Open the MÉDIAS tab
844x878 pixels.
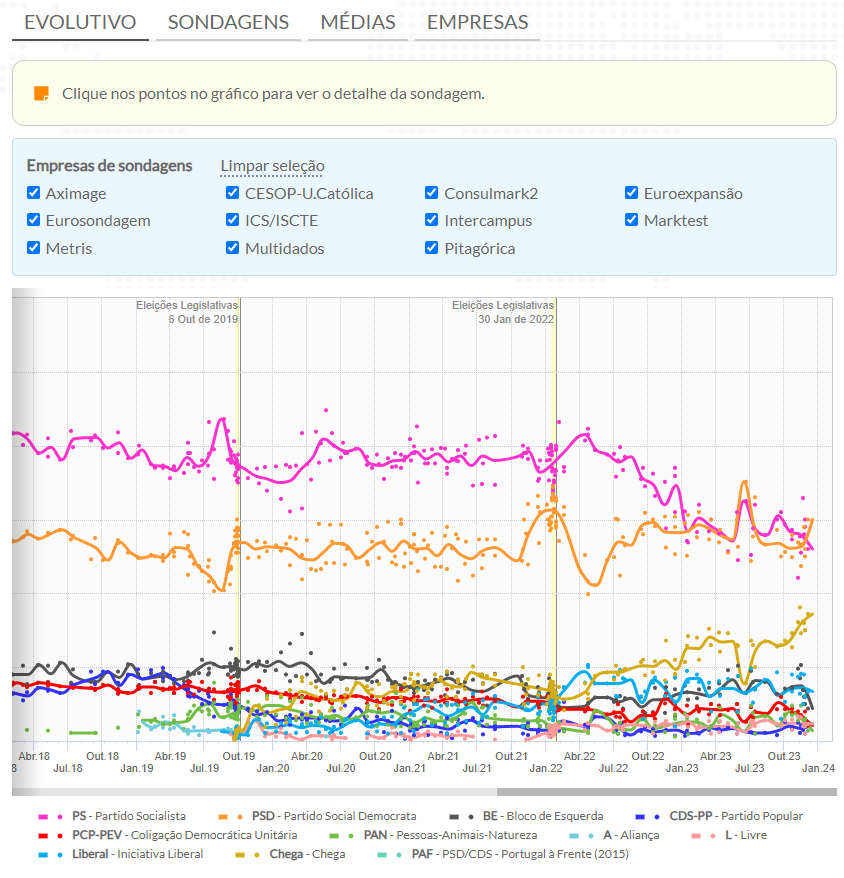pos(358,22)
